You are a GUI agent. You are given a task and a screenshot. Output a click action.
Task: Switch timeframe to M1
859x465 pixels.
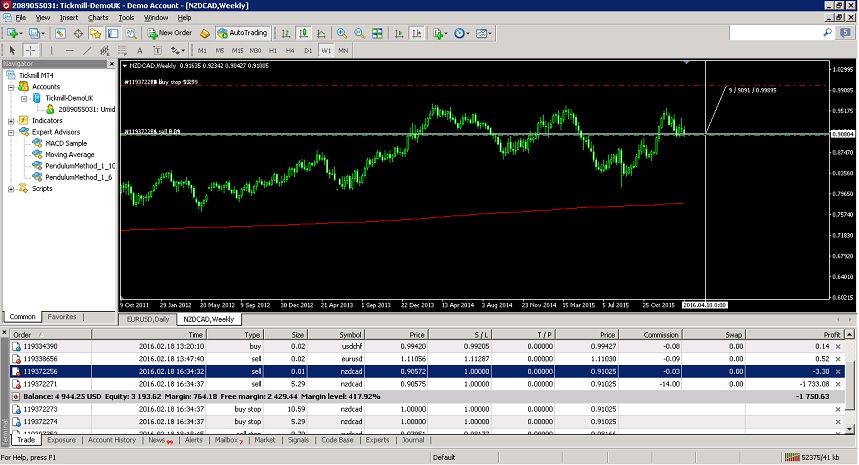(x=202, y=50)
